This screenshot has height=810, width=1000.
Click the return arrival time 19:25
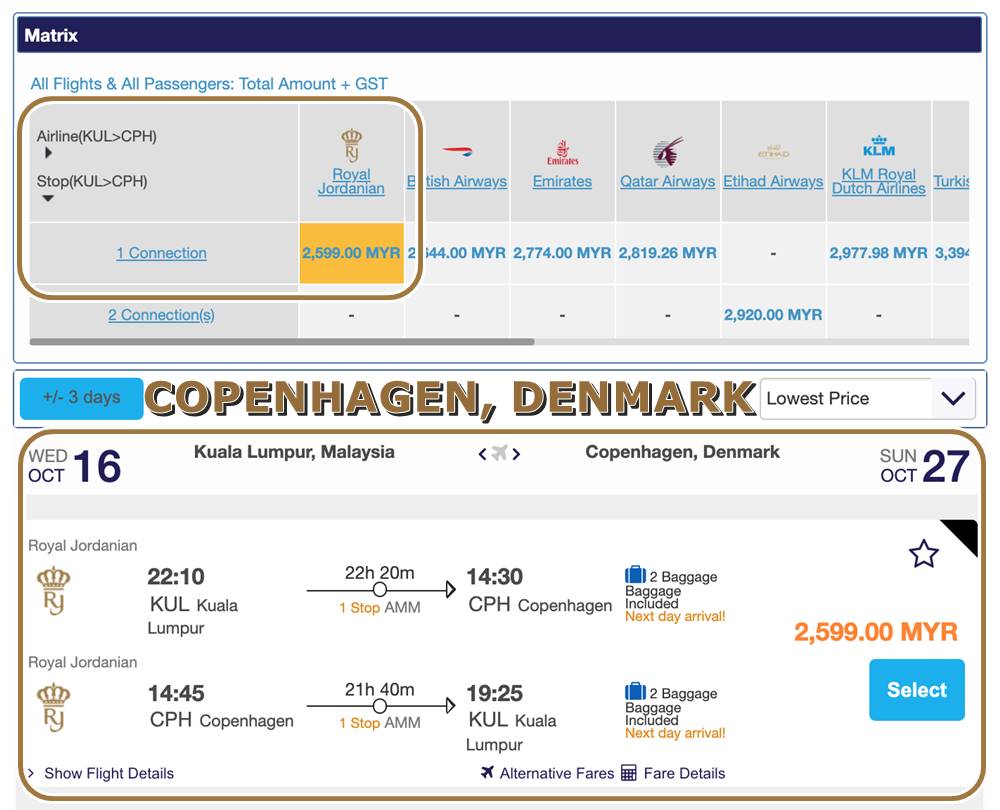494,693
